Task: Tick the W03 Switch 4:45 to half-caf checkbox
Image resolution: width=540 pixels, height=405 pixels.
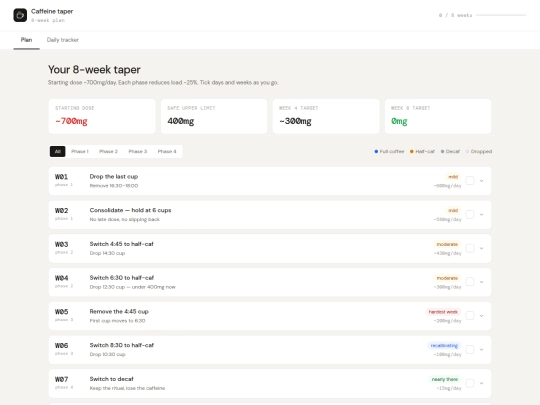Action: pyautogui.click(x=470, y=248)
